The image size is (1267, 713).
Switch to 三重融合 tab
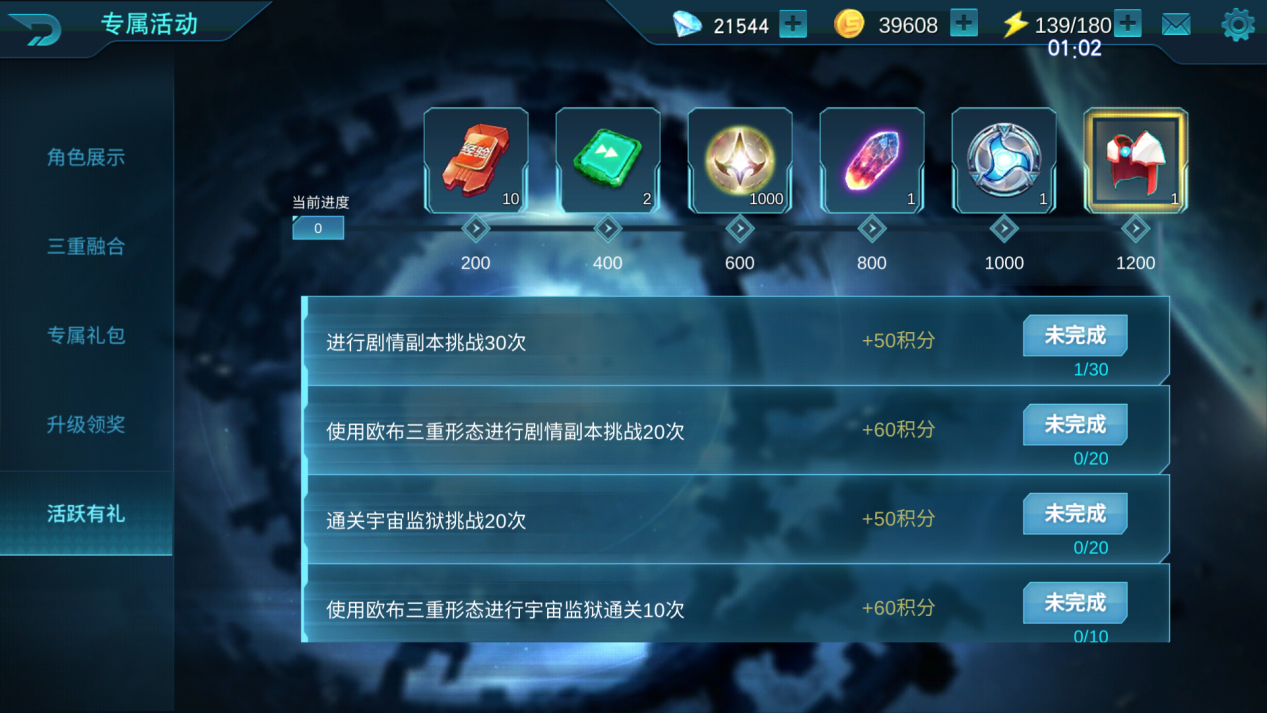point(86,246)
